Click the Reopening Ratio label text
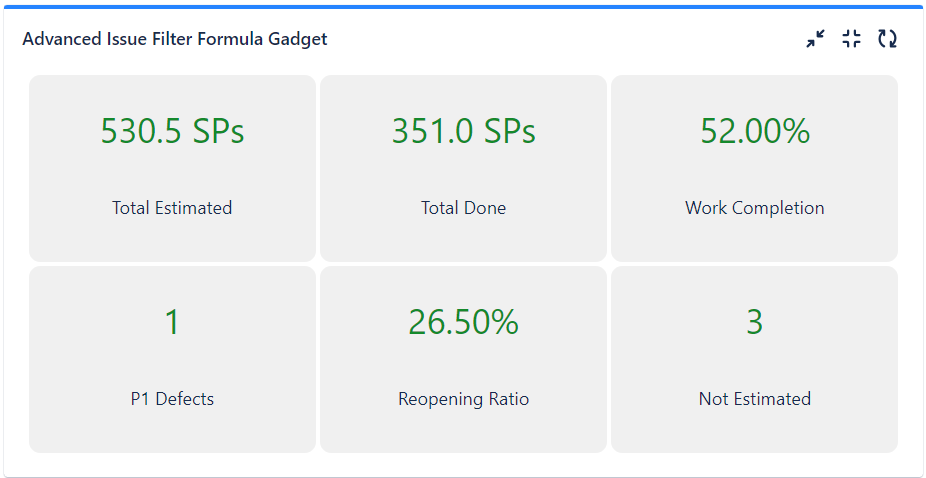 point(464,399)
